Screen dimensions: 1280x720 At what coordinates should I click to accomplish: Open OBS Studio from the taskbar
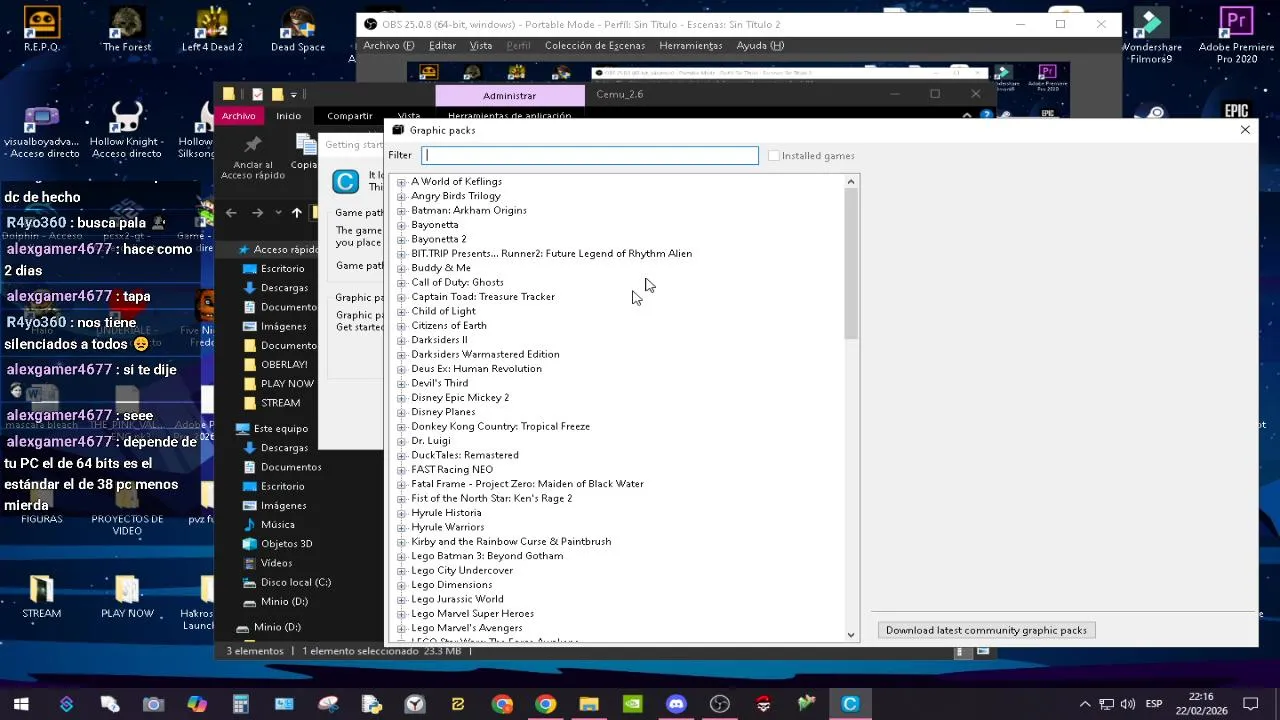[719, 704]
